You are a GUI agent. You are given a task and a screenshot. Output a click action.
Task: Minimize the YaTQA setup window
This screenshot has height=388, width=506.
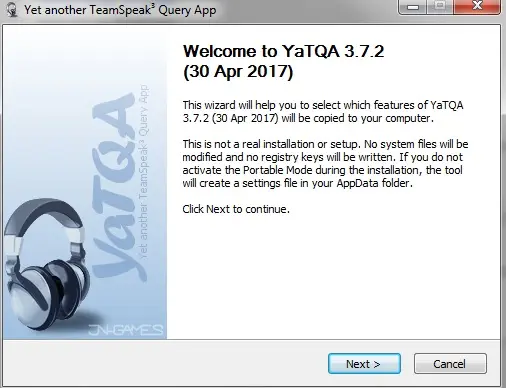coord(413,6)
